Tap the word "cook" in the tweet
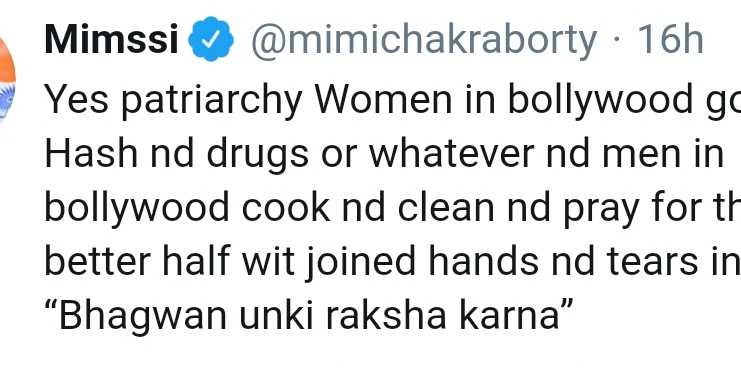The image size is (741, 372). pyautogui.click(x=286, y=208)
